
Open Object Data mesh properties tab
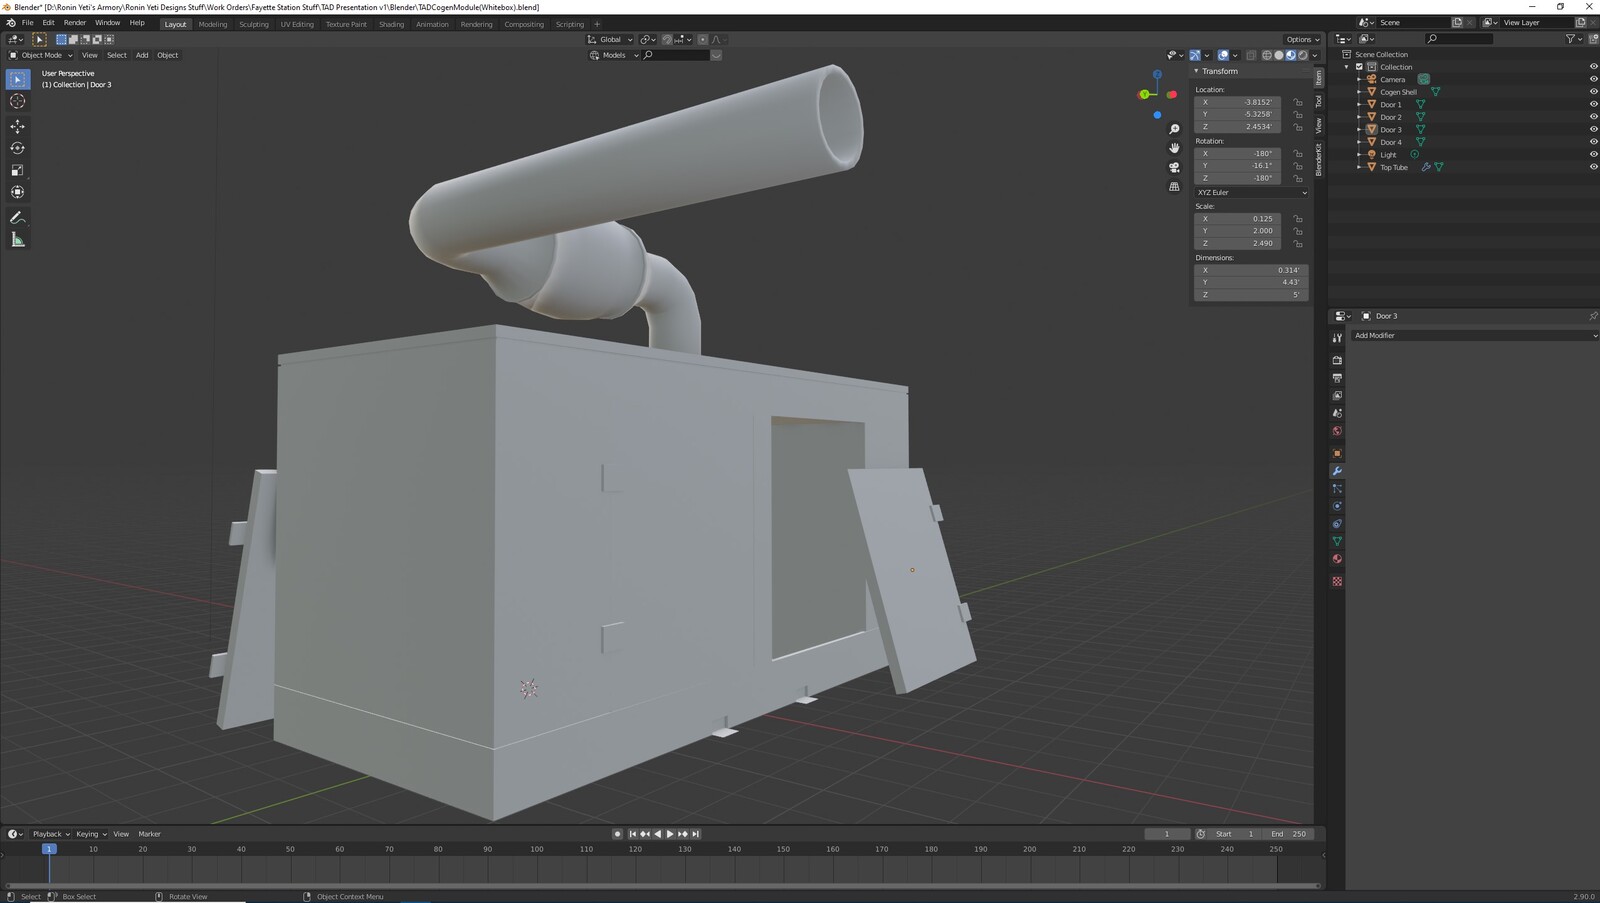[x=1337, y=541]
